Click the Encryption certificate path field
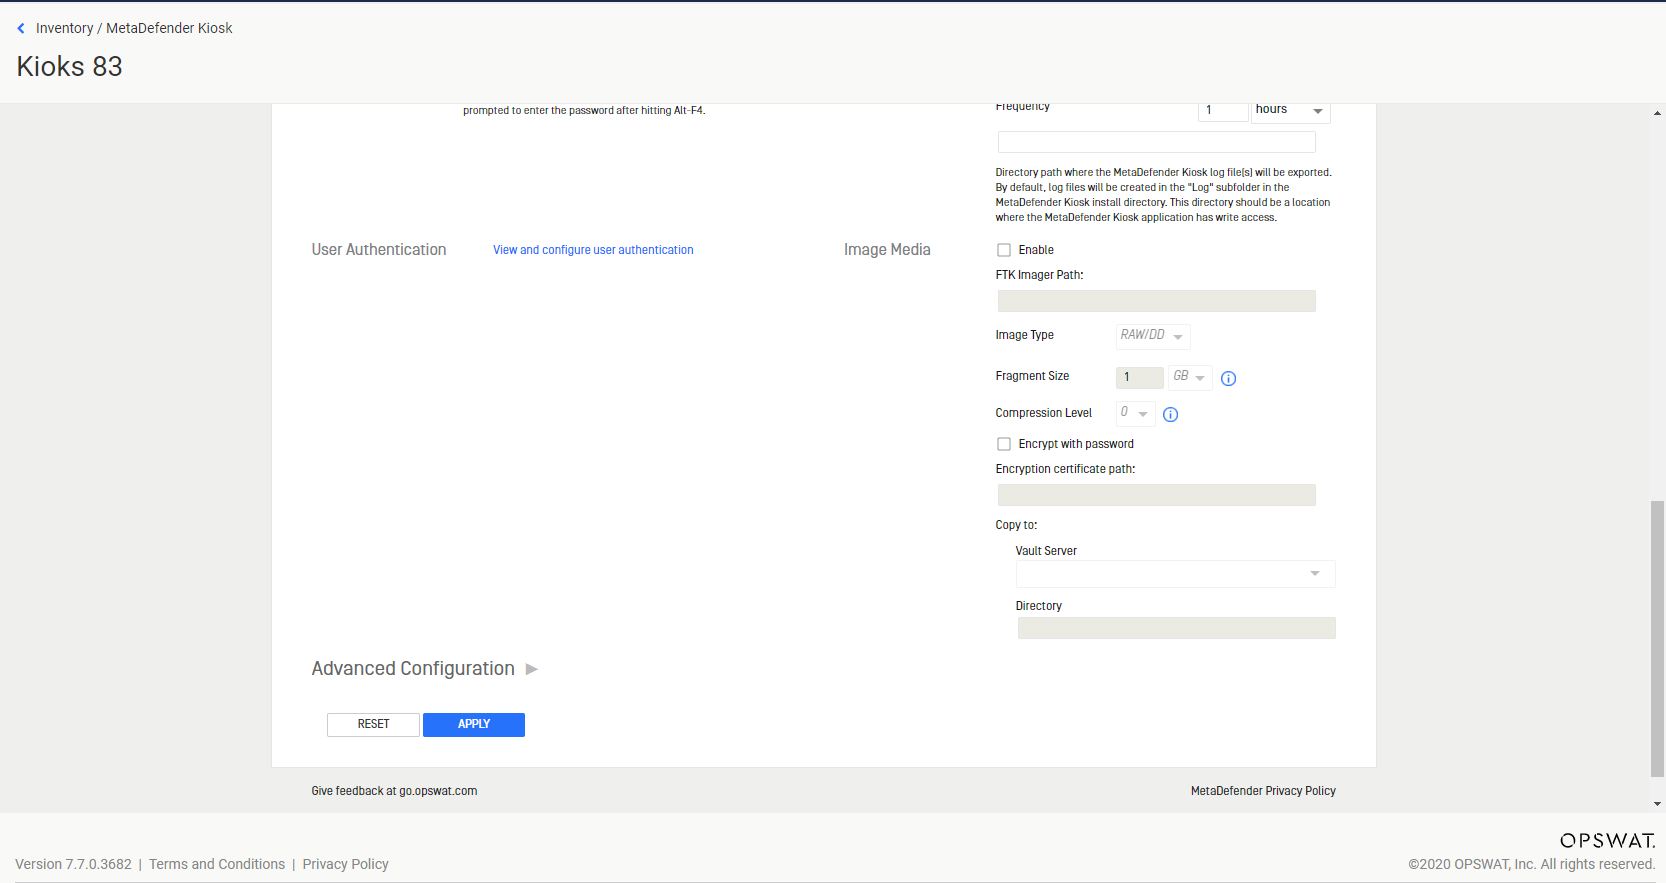Image resolution: width=1666 pixels, height=883 pixels. (1156, 495)
